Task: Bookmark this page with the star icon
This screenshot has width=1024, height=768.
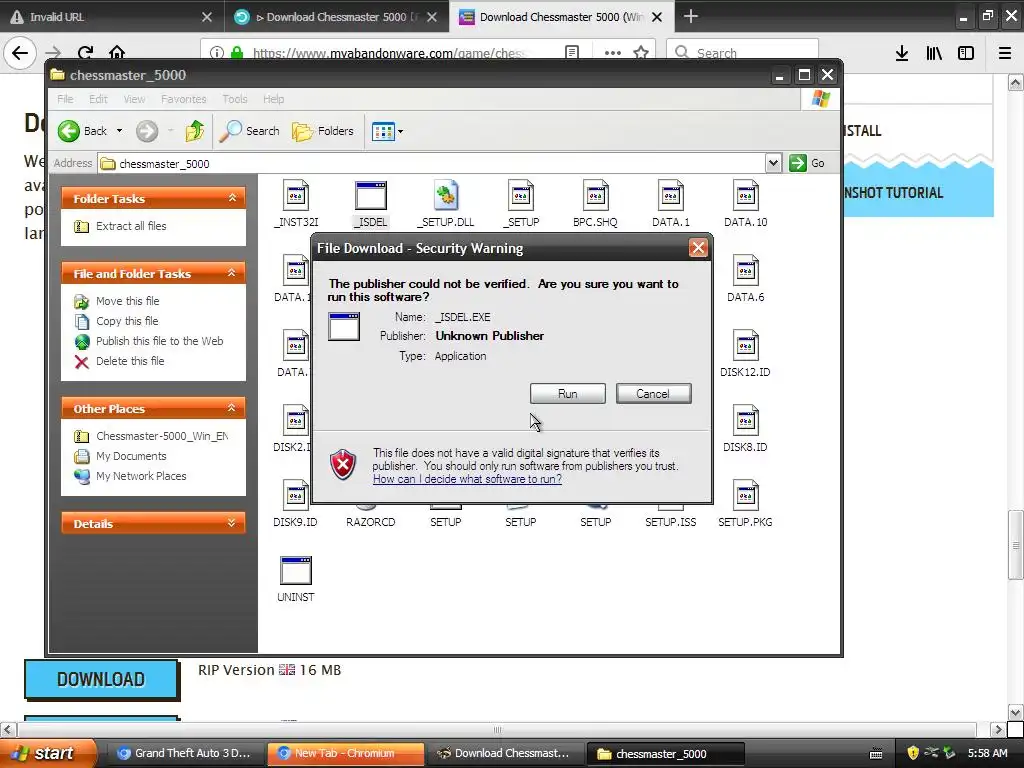Action: [641, 52]
